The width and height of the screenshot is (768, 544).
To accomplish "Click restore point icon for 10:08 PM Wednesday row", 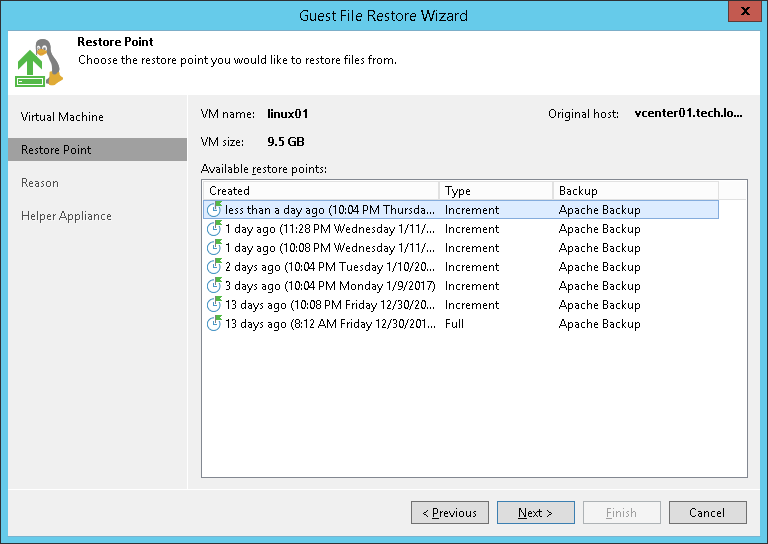I will pos(214,247).
